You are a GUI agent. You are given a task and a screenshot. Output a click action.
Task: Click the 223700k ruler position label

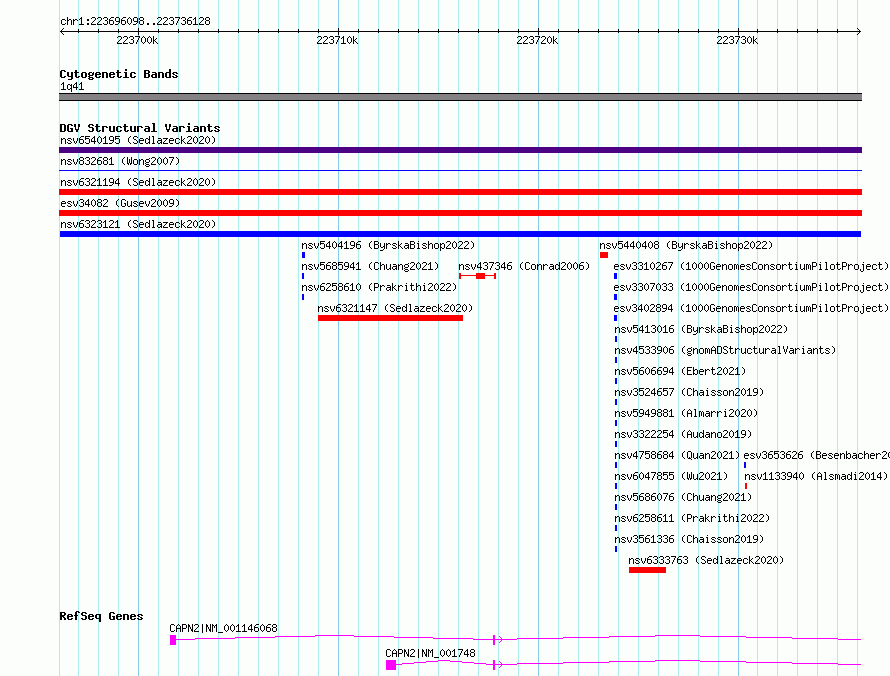(137, 40)
